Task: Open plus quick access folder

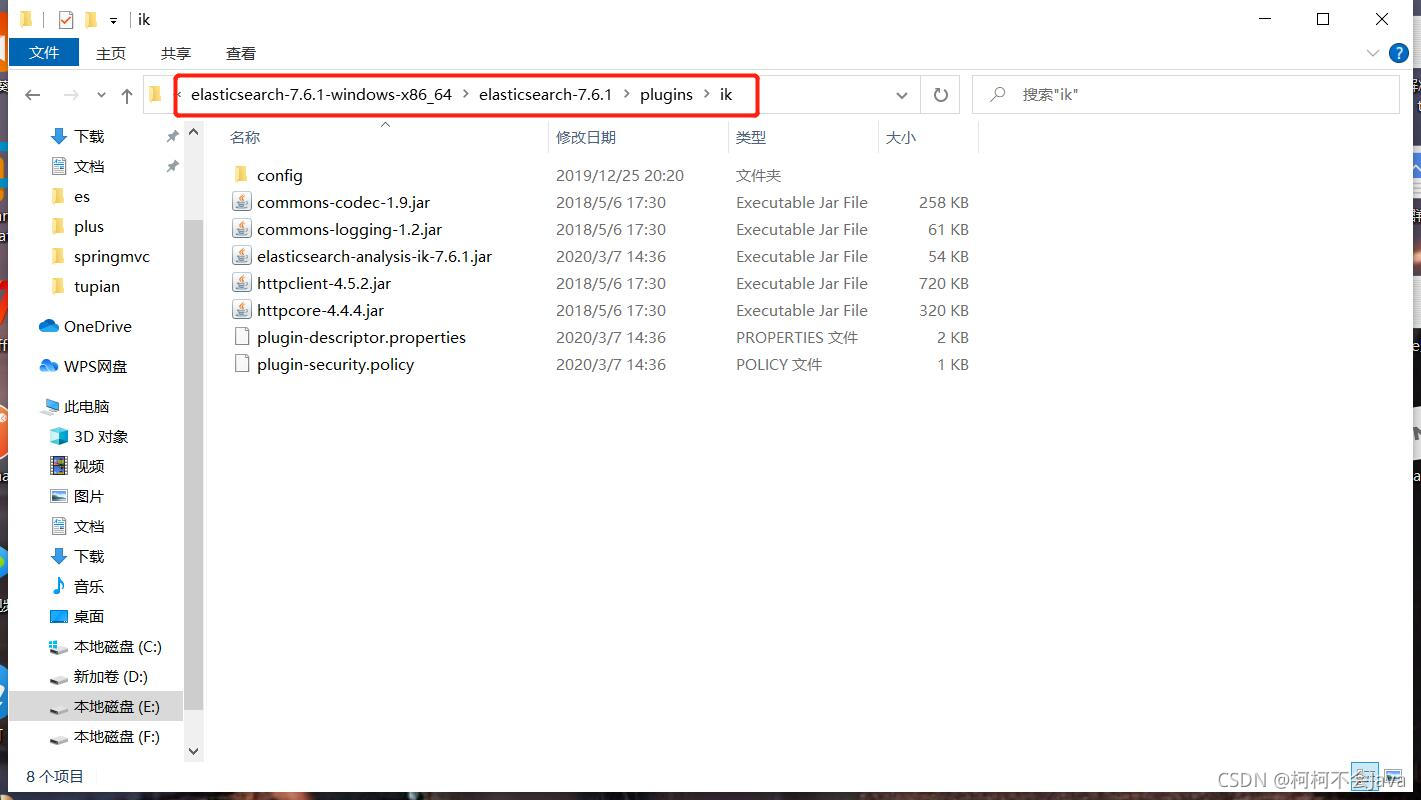Action: tap(77, 226)
